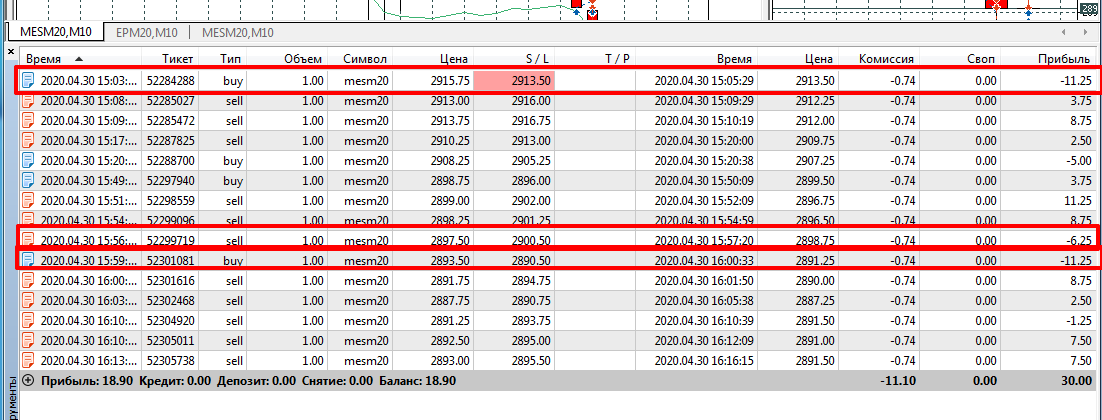Select ticket number 52285027
The height and width of the screenshot is (420, 1102).
(x=171, y=100)
